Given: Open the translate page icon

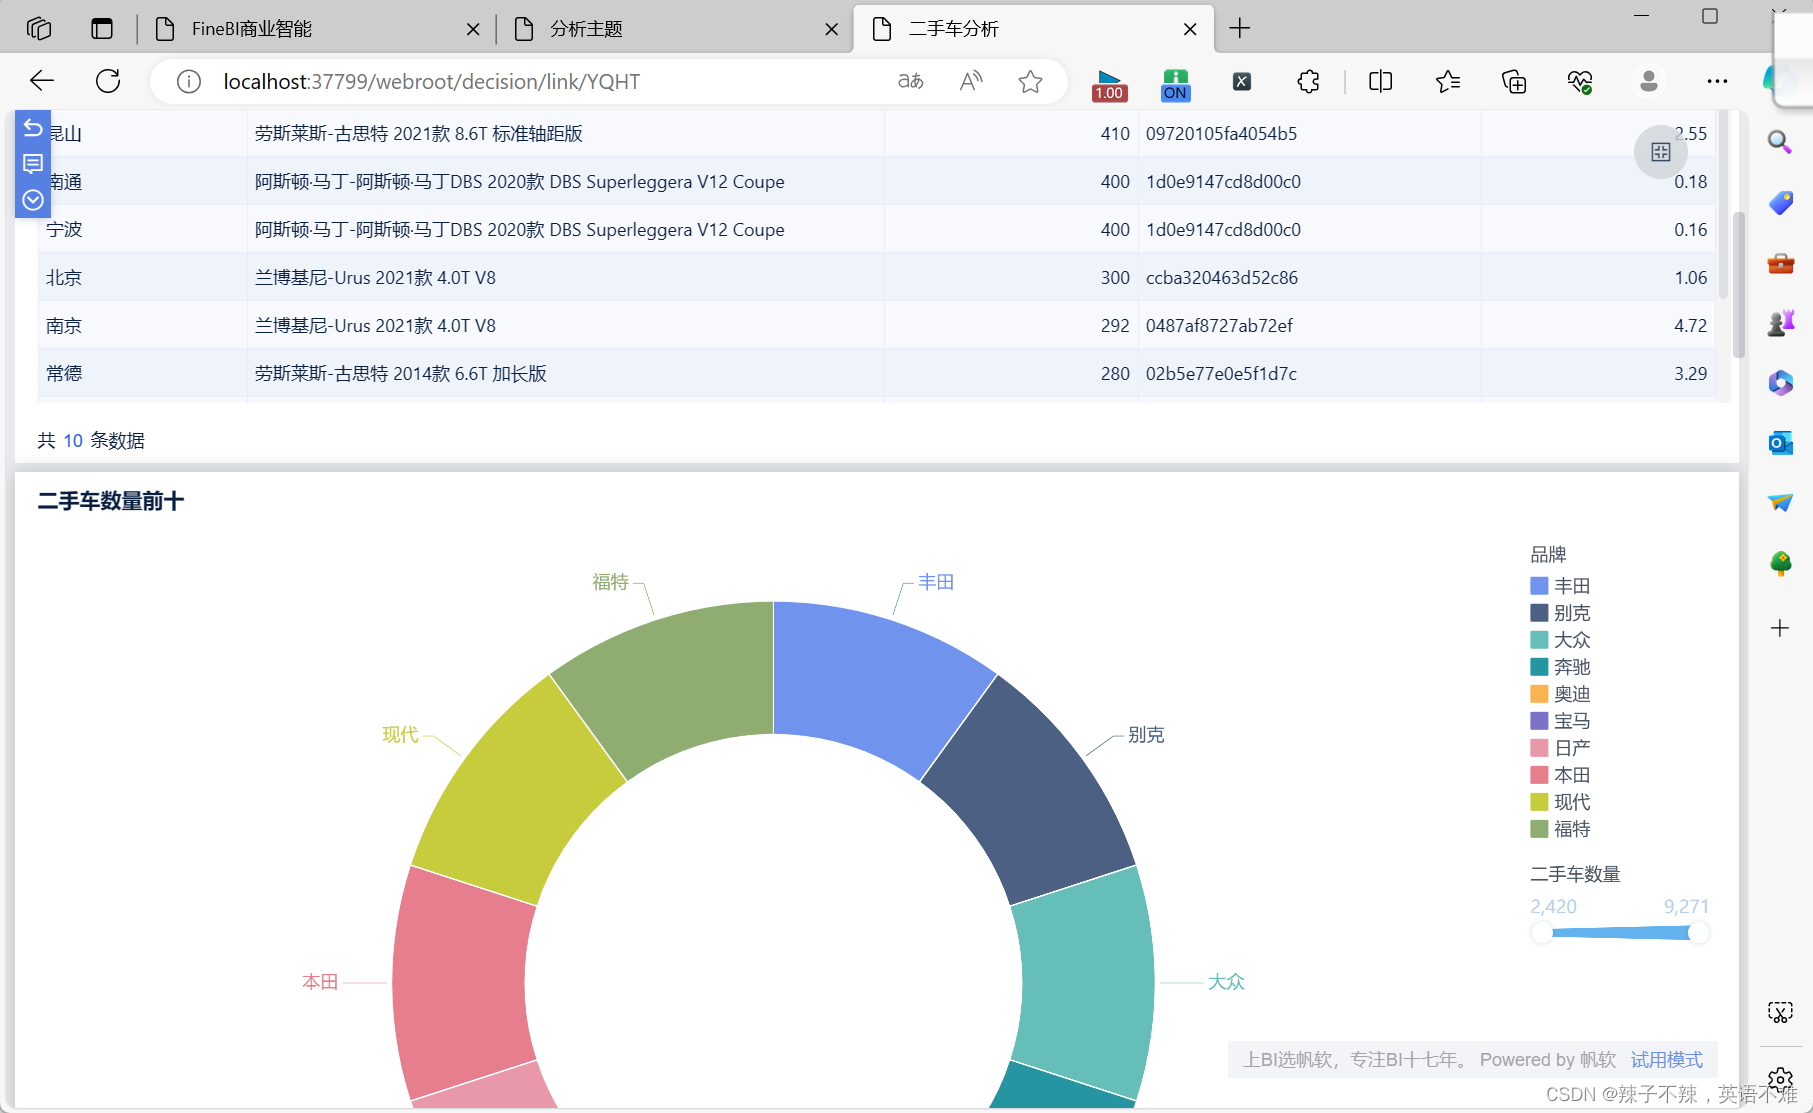Looking at the screenshot, I should (x=910, y=81).
